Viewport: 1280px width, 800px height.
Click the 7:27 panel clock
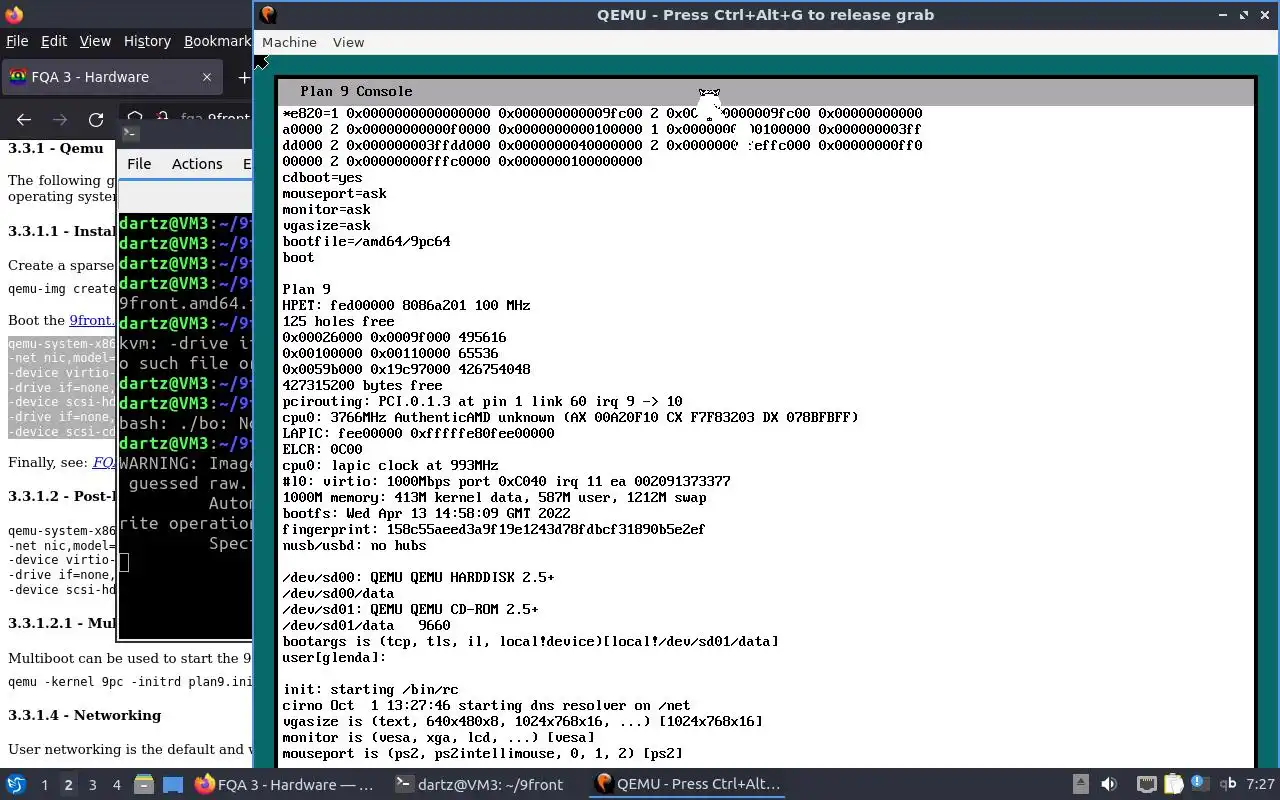pyautogui.click(x=1260, y=784)
